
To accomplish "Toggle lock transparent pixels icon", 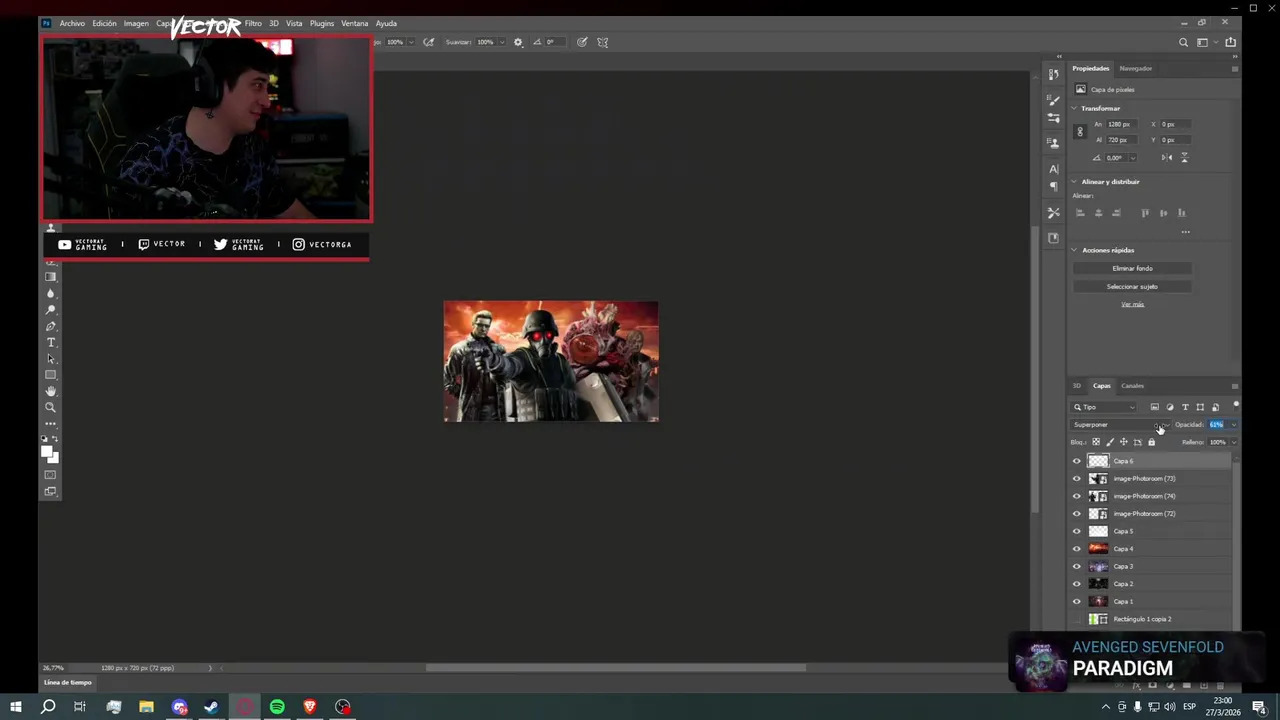I will point(1096,442).
